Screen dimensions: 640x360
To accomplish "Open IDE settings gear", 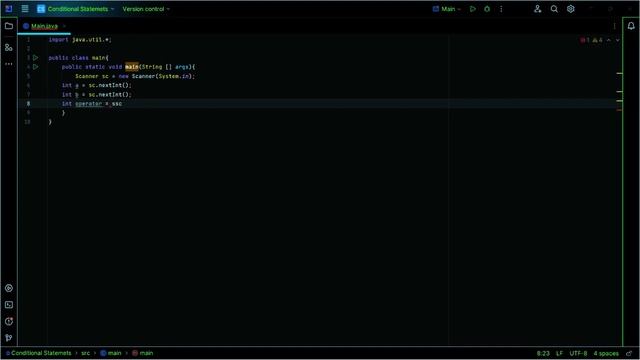I will 571,9.
